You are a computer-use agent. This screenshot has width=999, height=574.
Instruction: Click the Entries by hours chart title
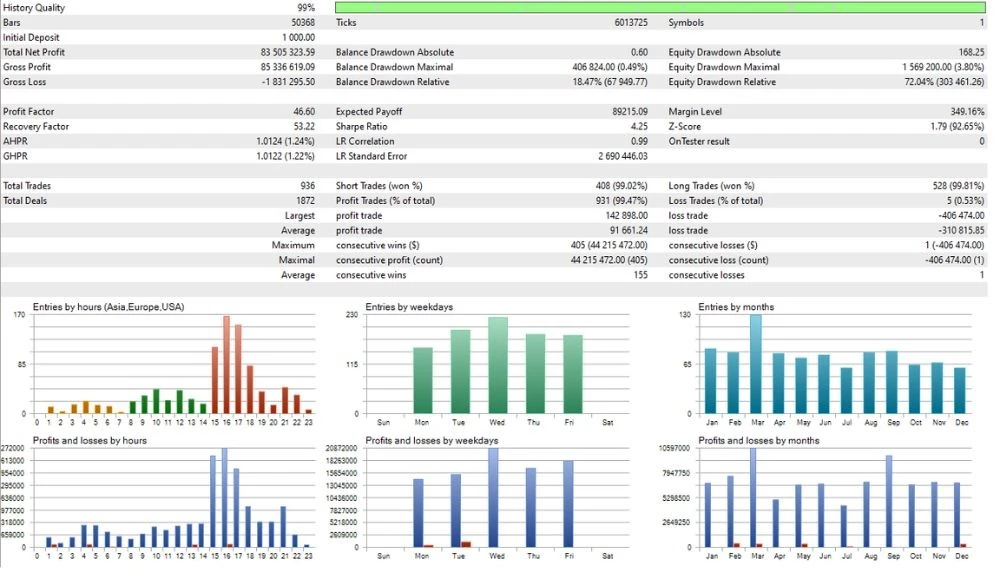[x=108, y=306]
